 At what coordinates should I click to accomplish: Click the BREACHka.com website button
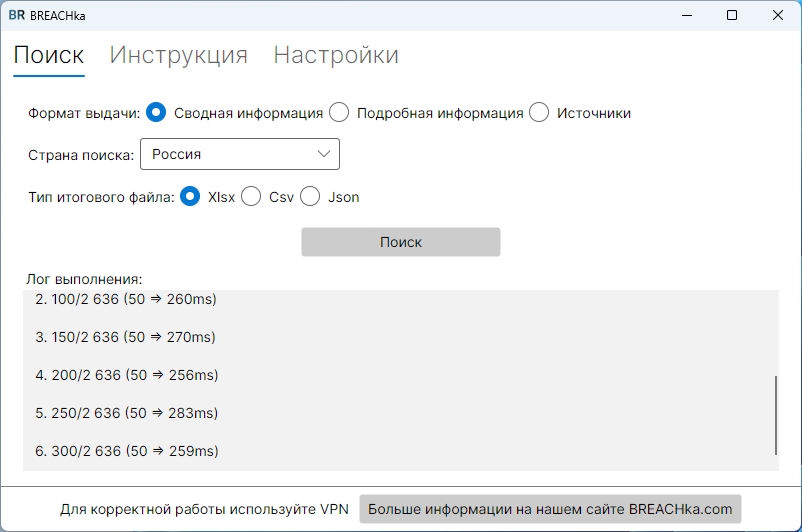550,509
